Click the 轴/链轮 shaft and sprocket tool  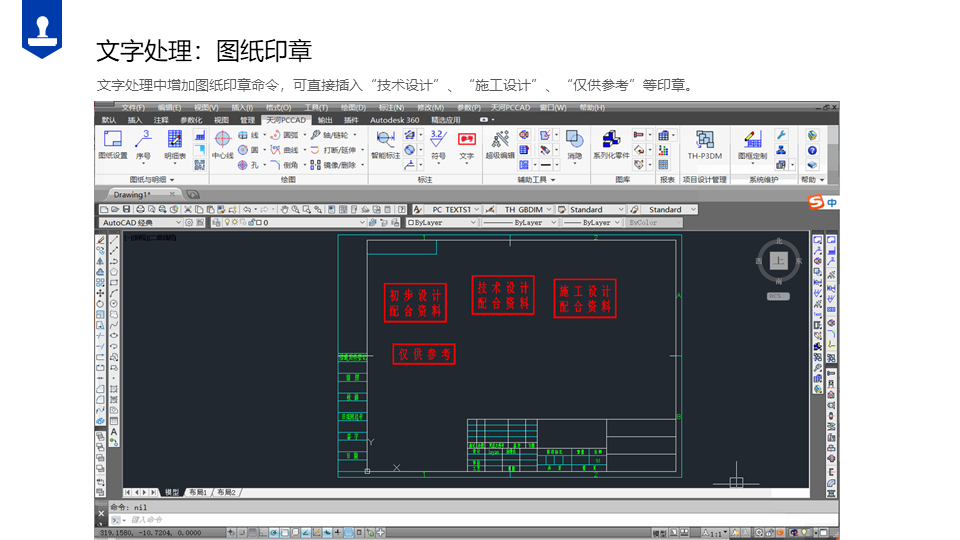pos(329,135)
